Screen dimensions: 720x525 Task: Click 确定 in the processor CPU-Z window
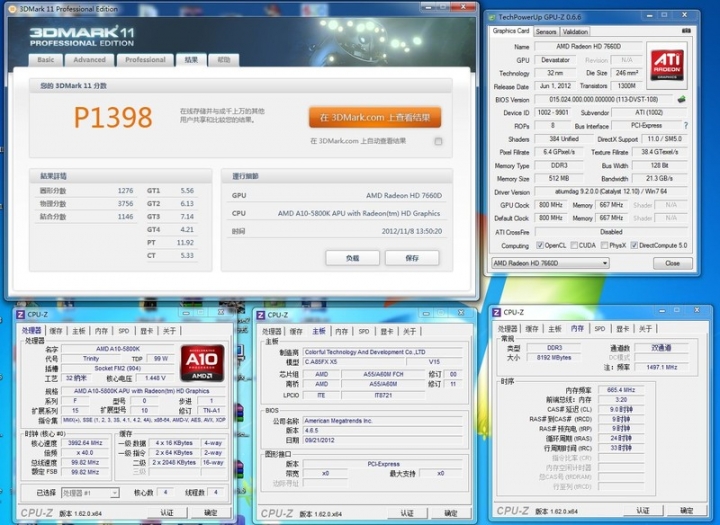(211, 513)
